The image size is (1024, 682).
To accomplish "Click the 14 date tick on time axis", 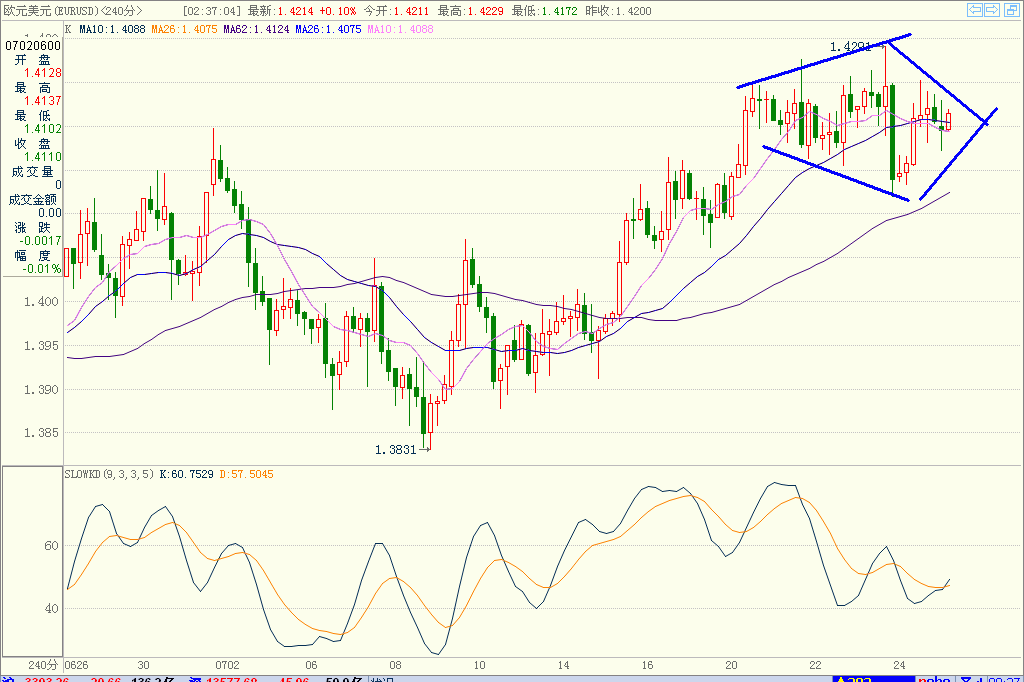I will pyautogui.click(x=564, y=665).
